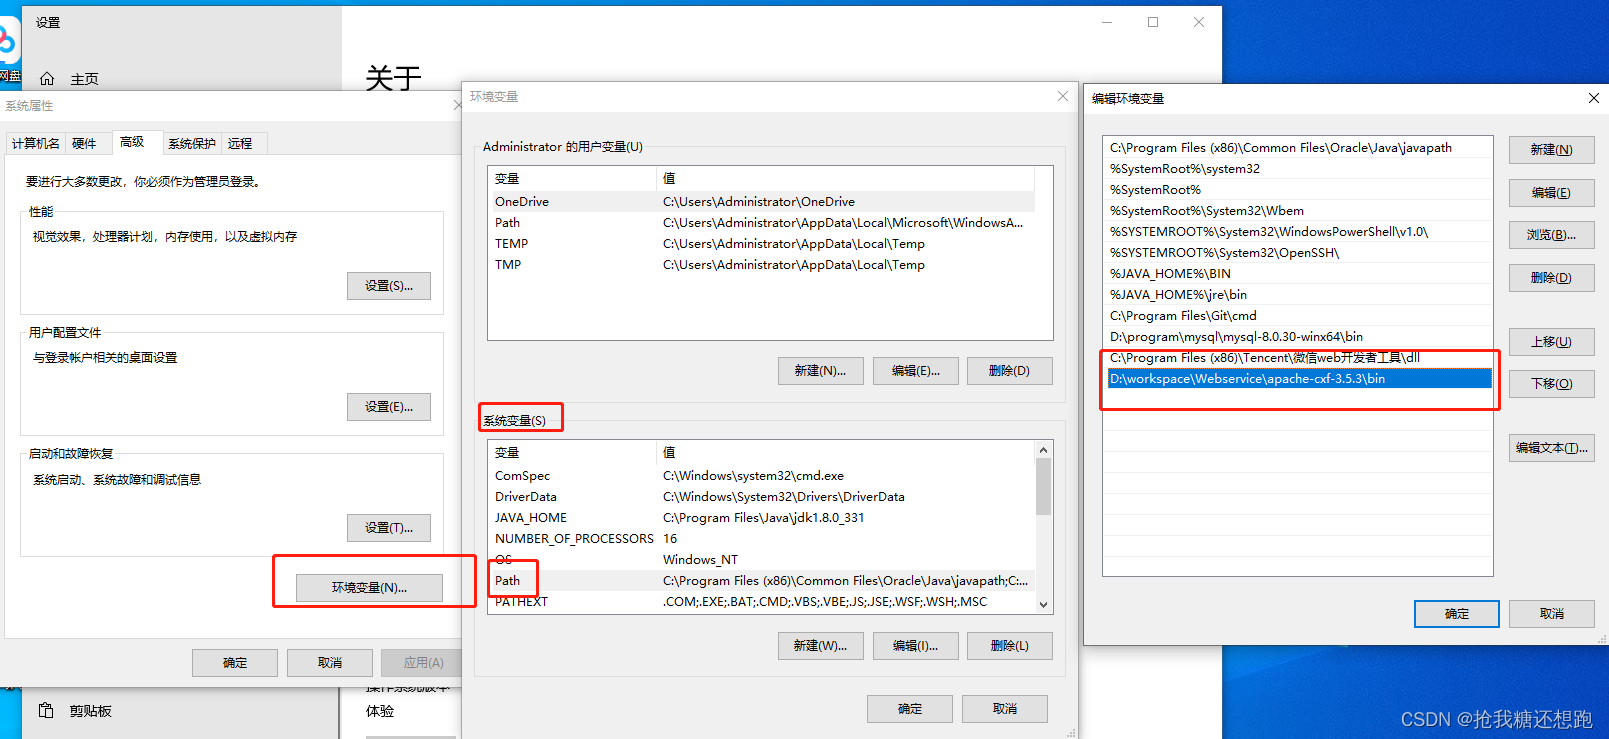This screenshot has height=739, width=1609.
Task: Click 编辑文本(T)... button
Action: pos(1552,448)
